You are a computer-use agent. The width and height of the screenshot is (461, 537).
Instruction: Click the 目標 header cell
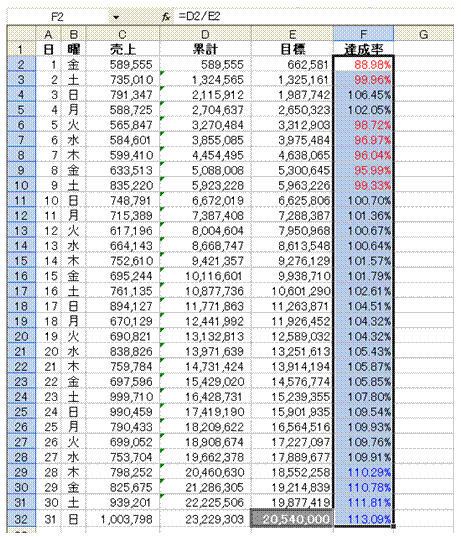292,49
